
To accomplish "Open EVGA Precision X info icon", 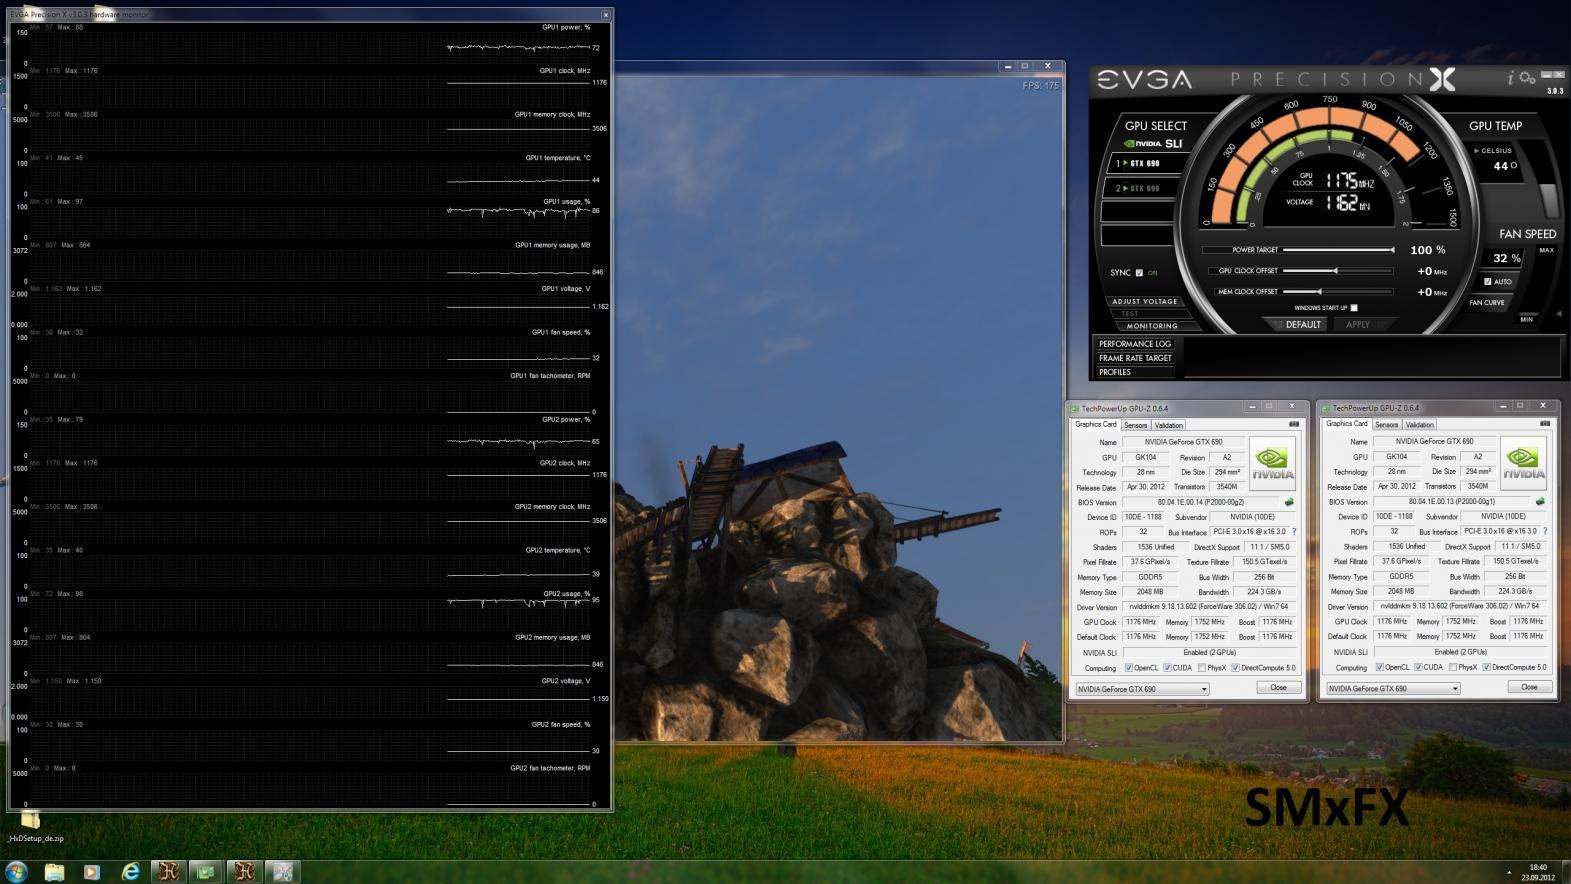I will (1511, 79).
